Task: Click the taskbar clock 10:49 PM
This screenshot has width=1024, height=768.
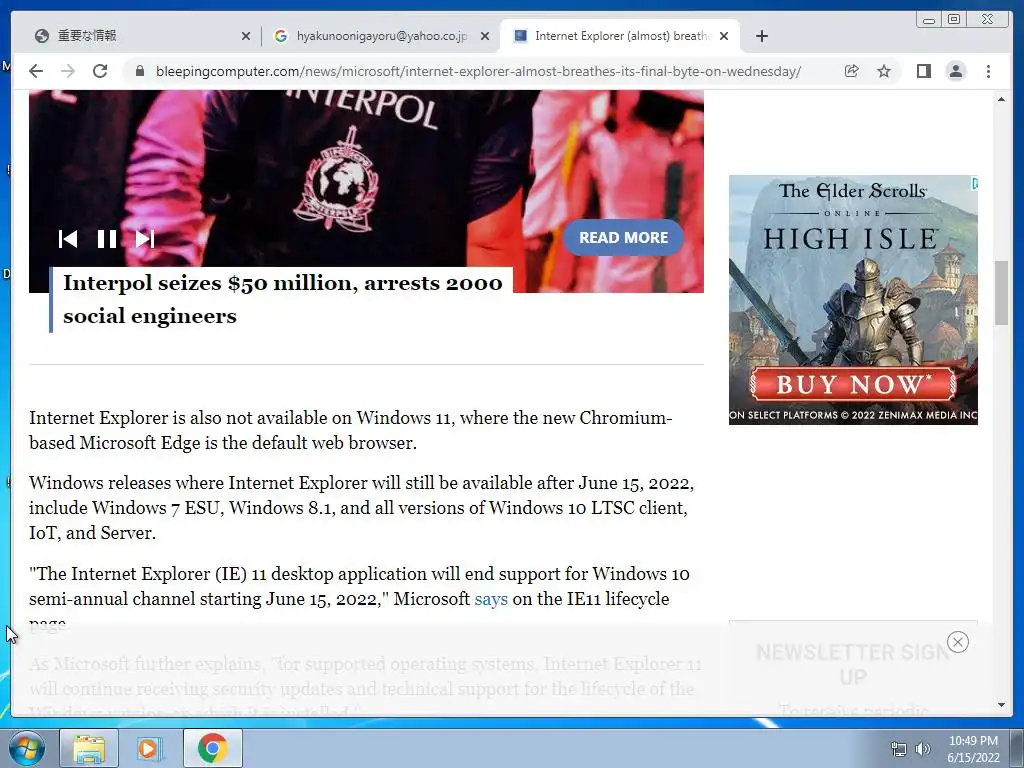Action: [973, 749]
